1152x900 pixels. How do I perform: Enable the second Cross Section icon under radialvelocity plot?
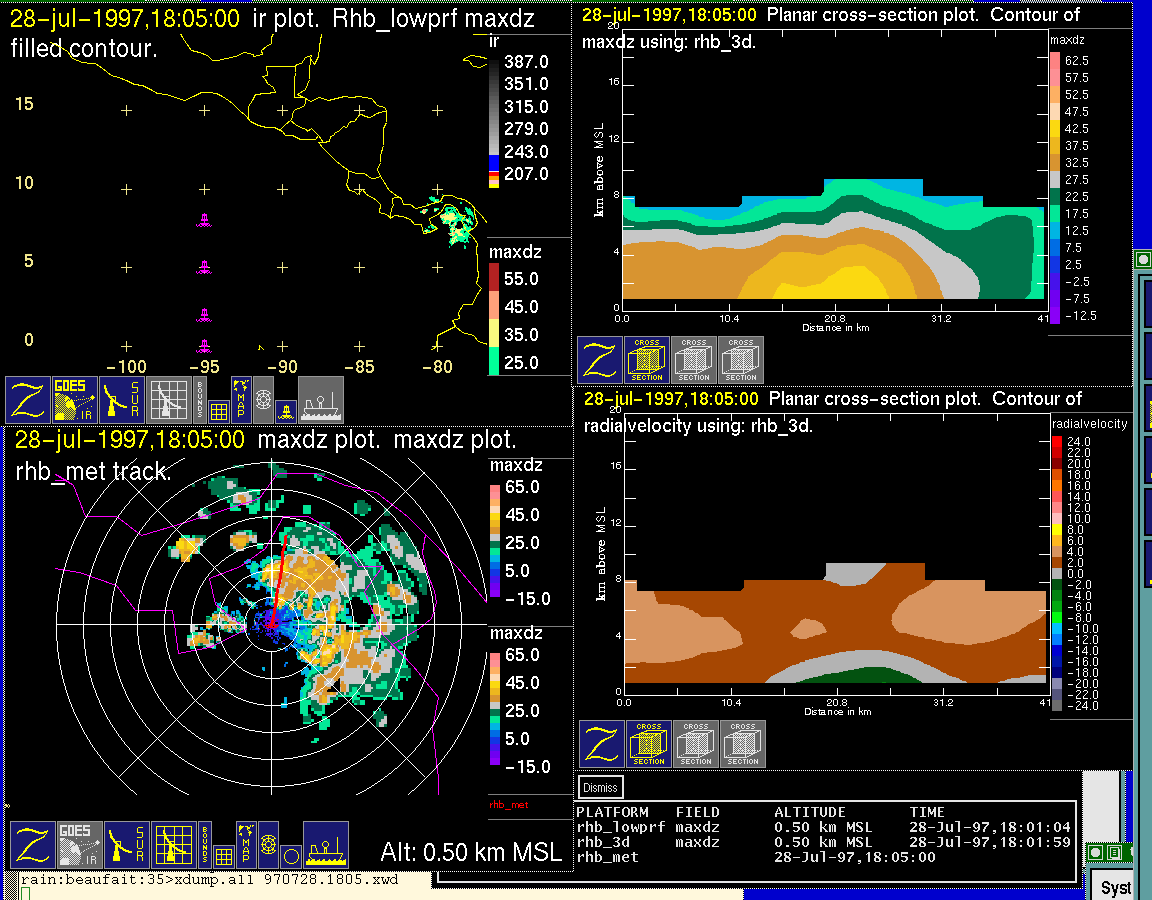coord(696,744)
